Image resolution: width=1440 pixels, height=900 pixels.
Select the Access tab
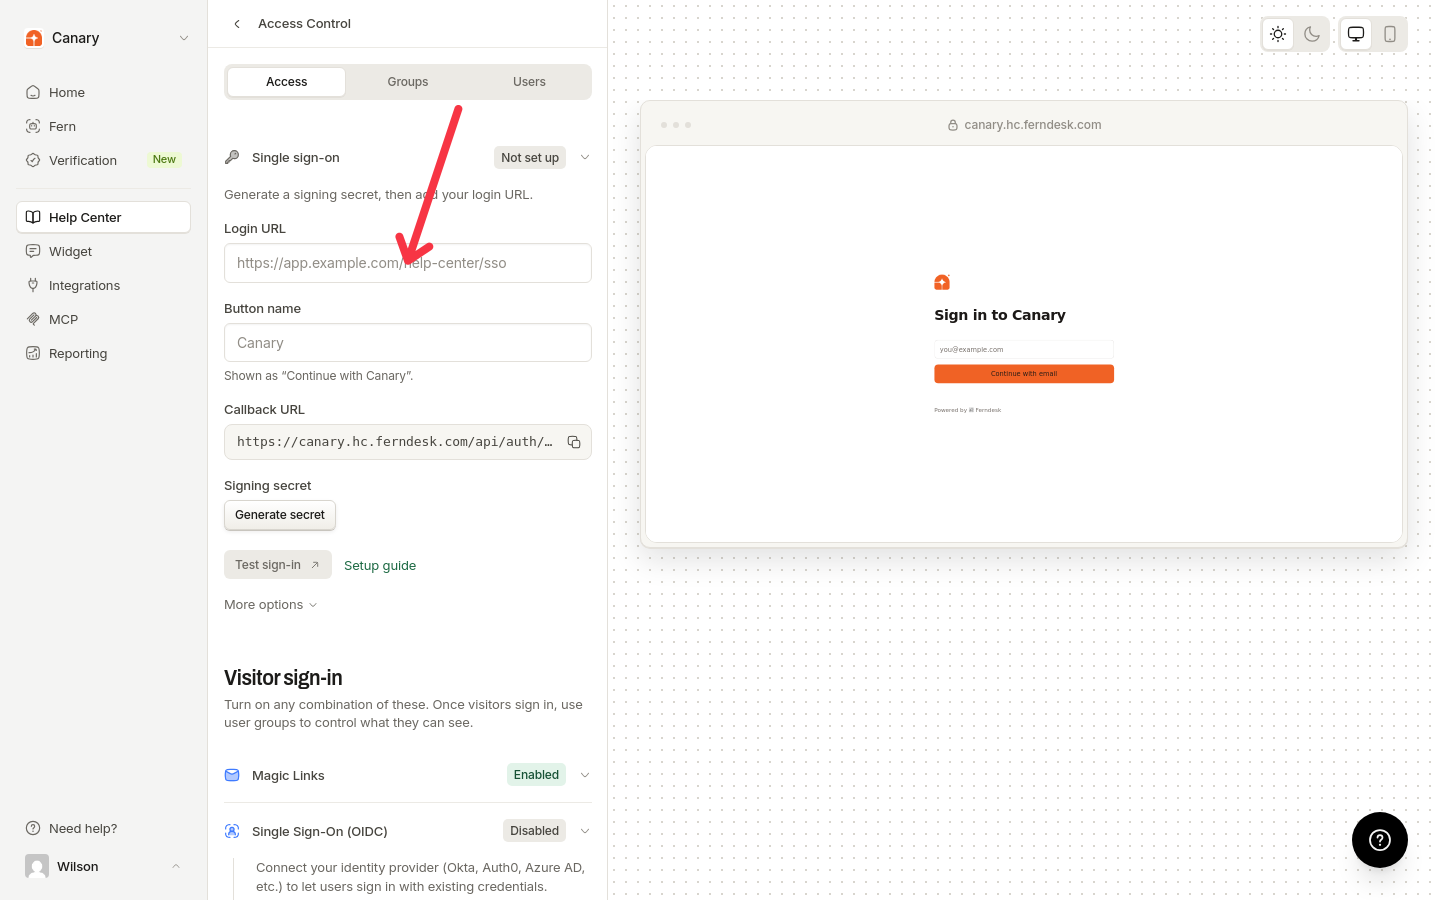pos(287,82)
